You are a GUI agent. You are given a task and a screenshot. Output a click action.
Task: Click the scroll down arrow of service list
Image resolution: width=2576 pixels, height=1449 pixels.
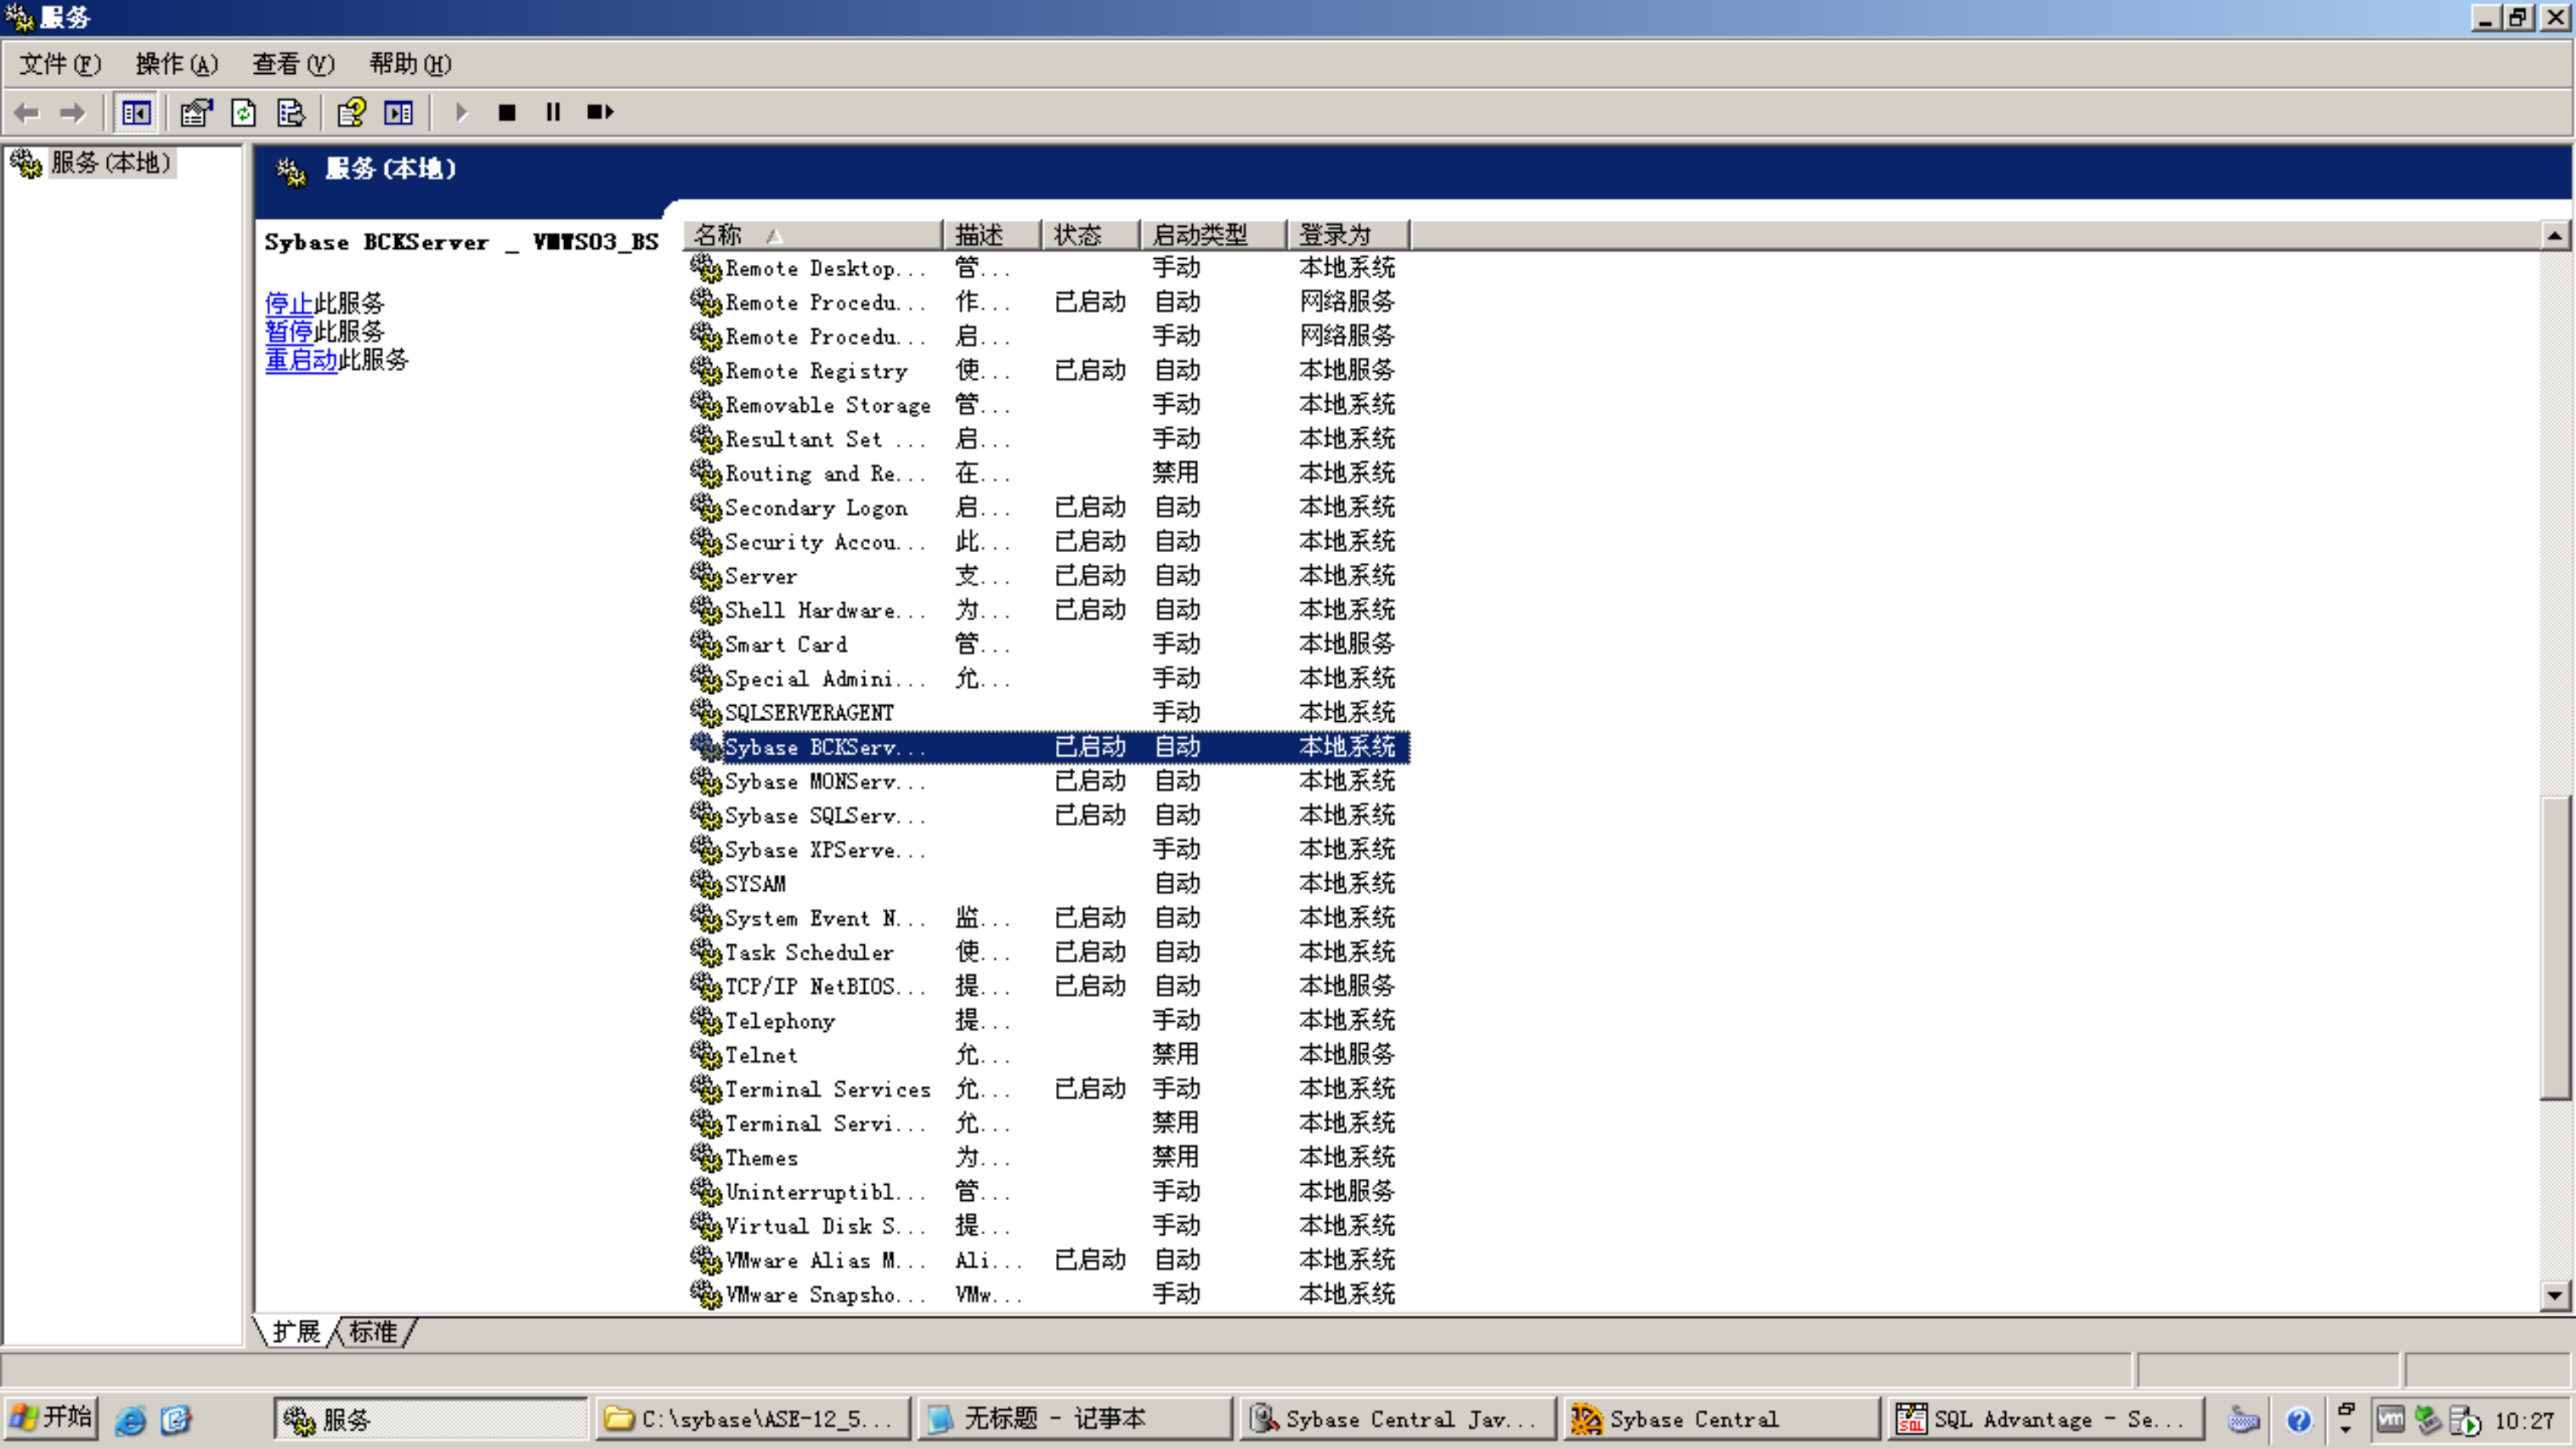click(x=2555, y=1296)
